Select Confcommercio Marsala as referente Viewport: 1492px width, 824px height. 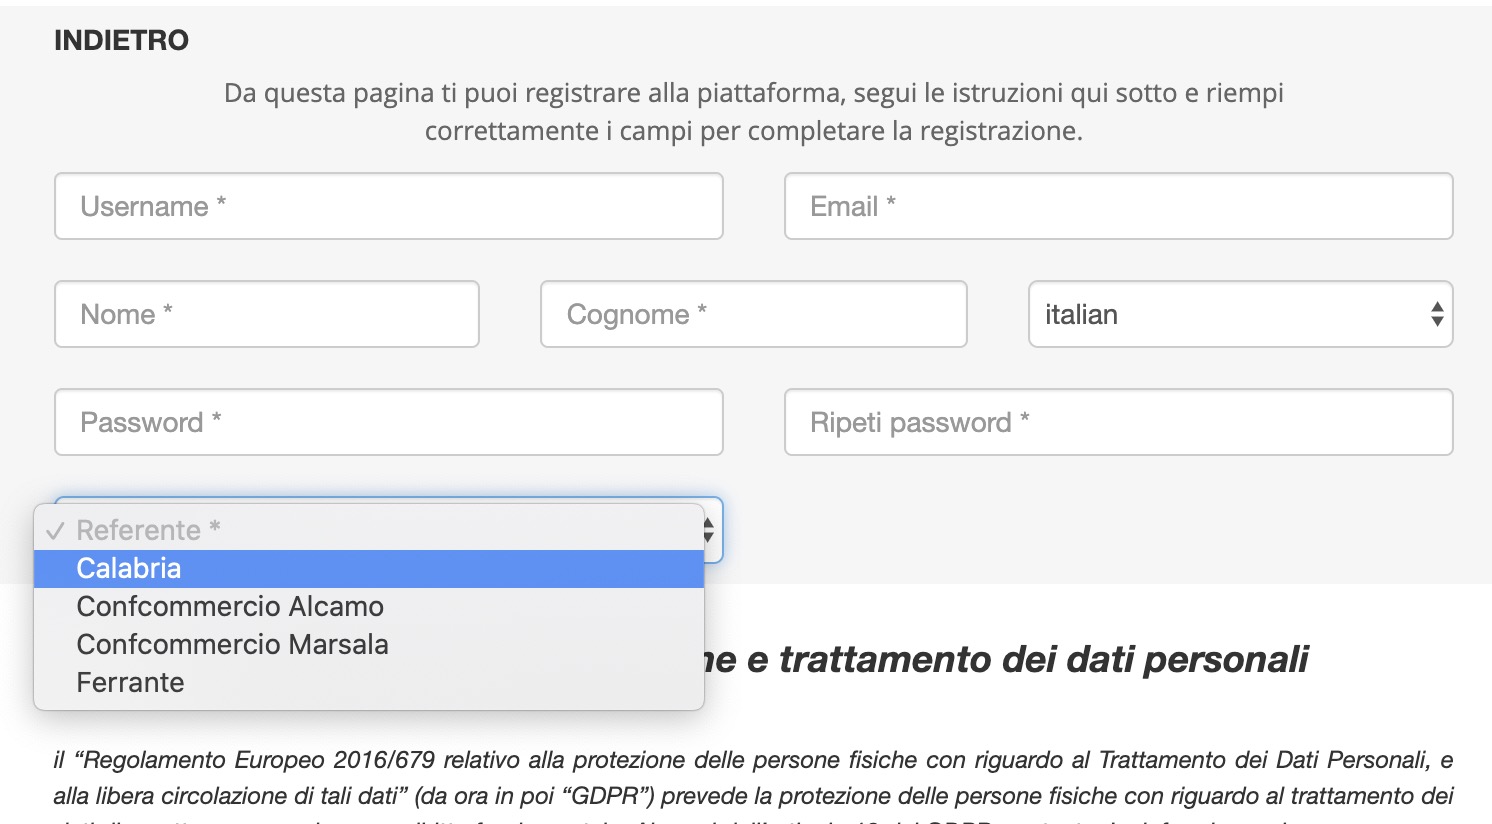click(232, 644)
